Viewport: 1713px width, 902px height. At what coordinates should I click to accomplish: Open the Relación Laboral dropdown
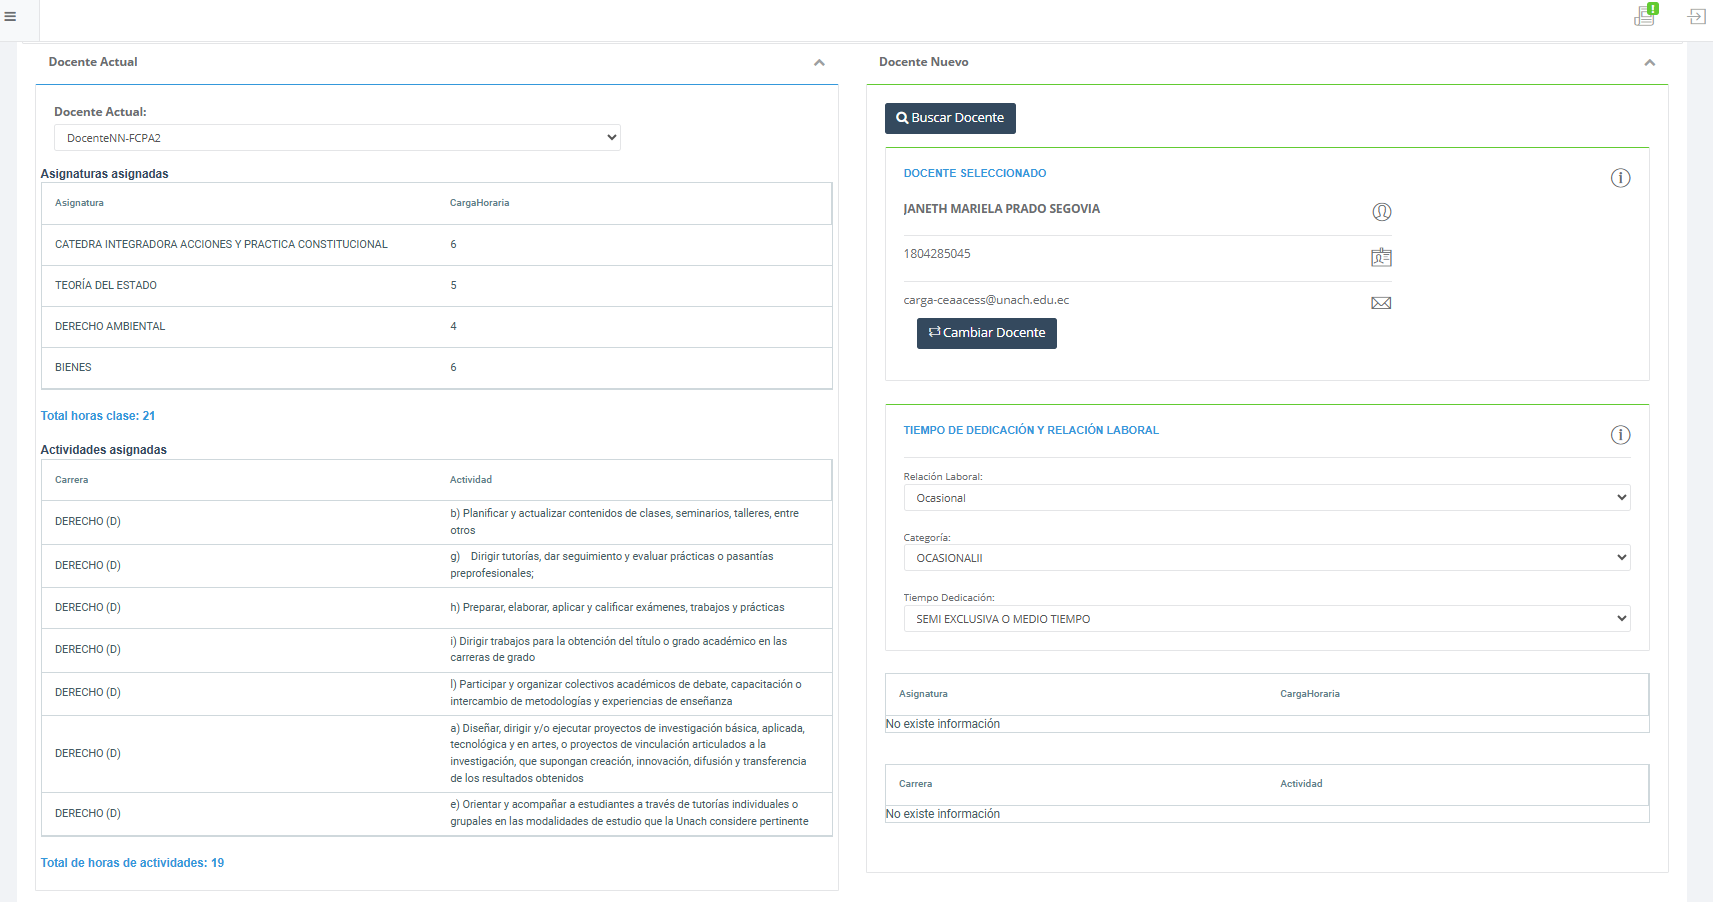[1266, 498]
